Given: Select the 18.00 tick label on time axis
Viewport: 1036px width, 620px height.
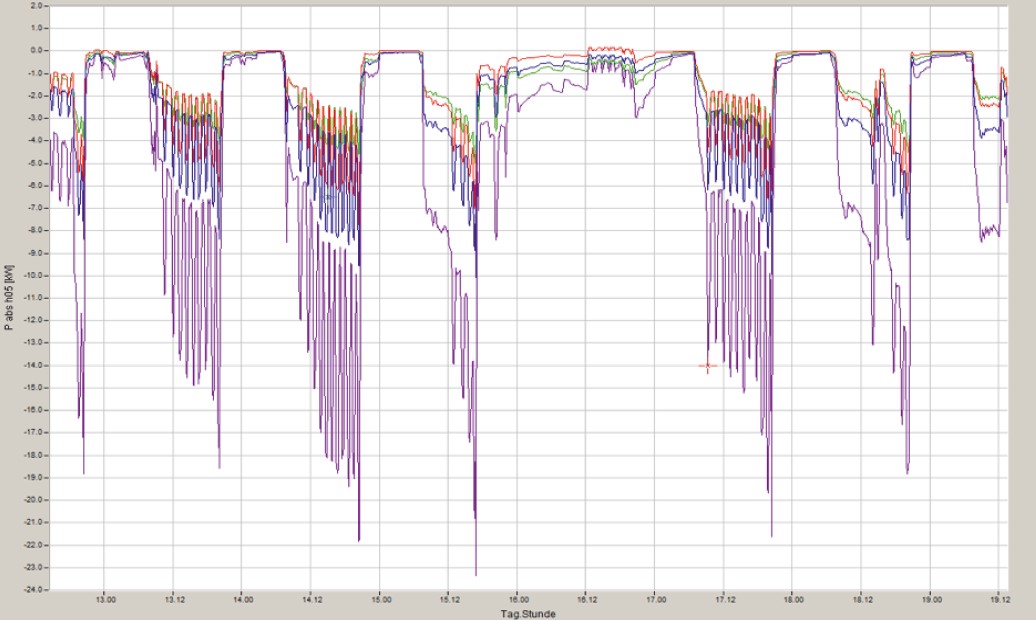Looking at the screenshot, I should (792, 600).
